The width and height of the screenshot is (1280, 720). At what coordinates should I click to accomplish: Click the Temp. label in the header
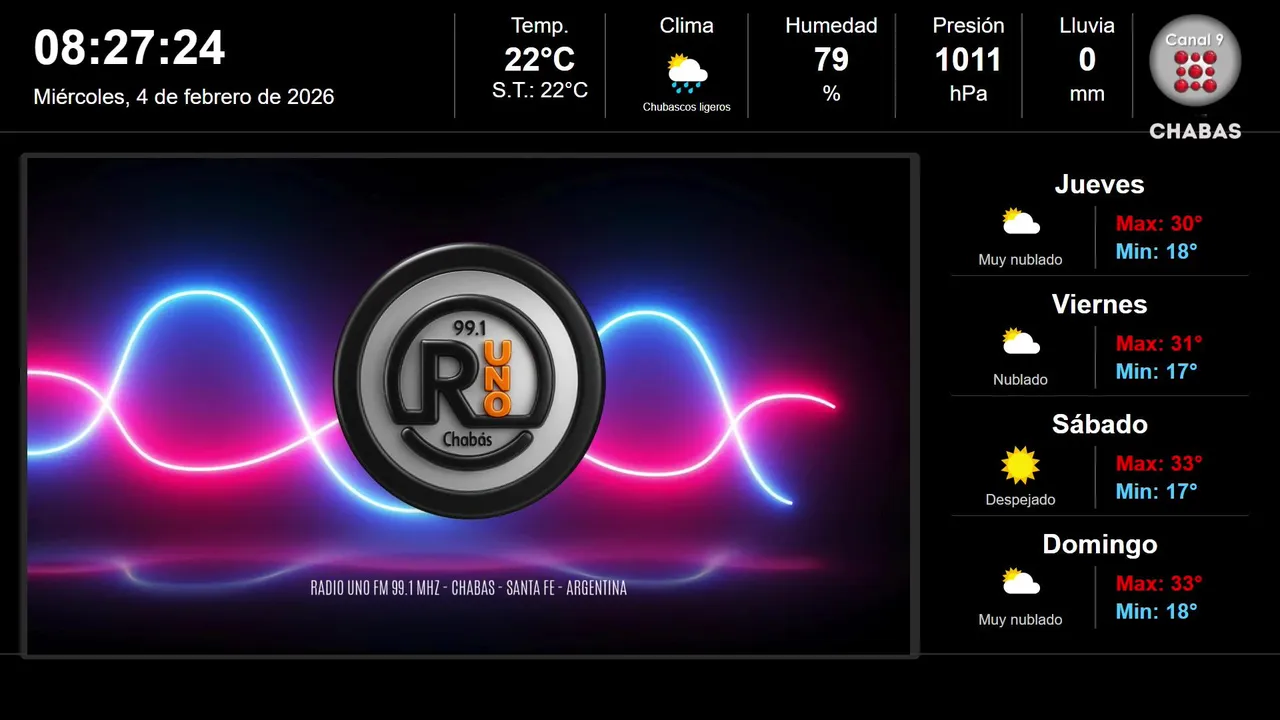[x=540, y=26]
